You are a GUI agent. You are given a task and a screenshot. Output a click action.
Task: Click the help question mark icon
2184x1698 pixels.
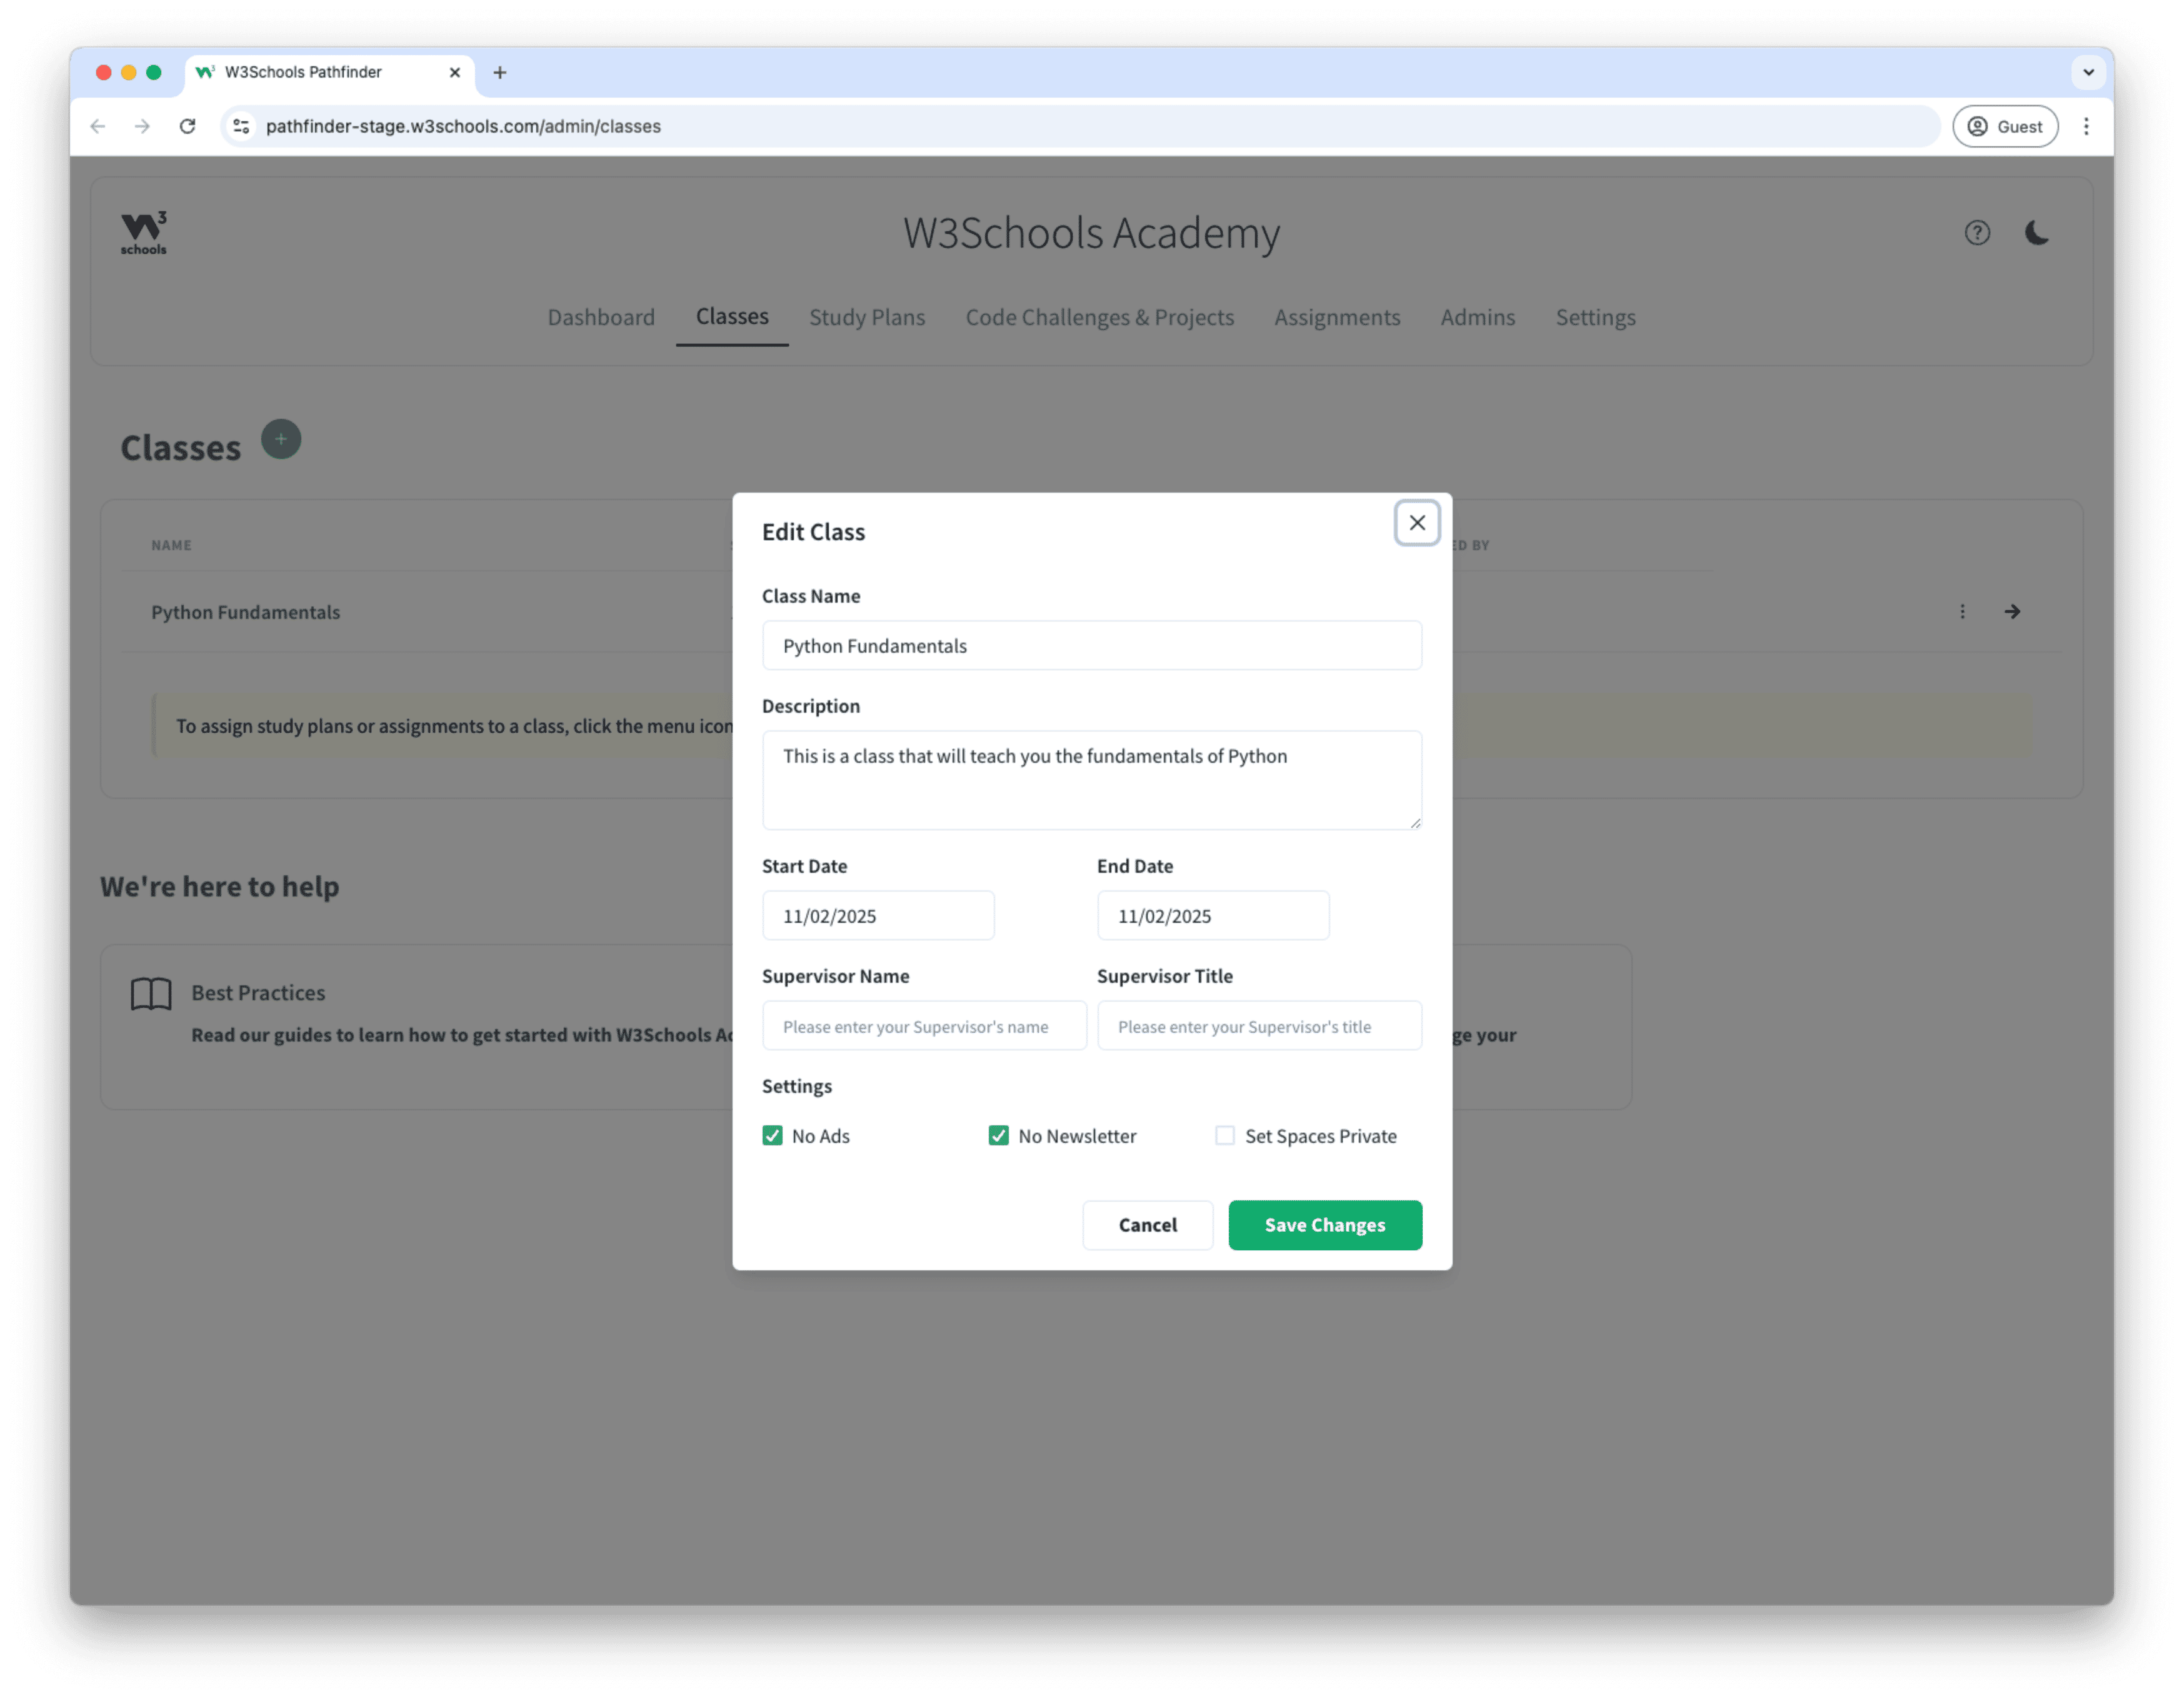(1976, 233)
